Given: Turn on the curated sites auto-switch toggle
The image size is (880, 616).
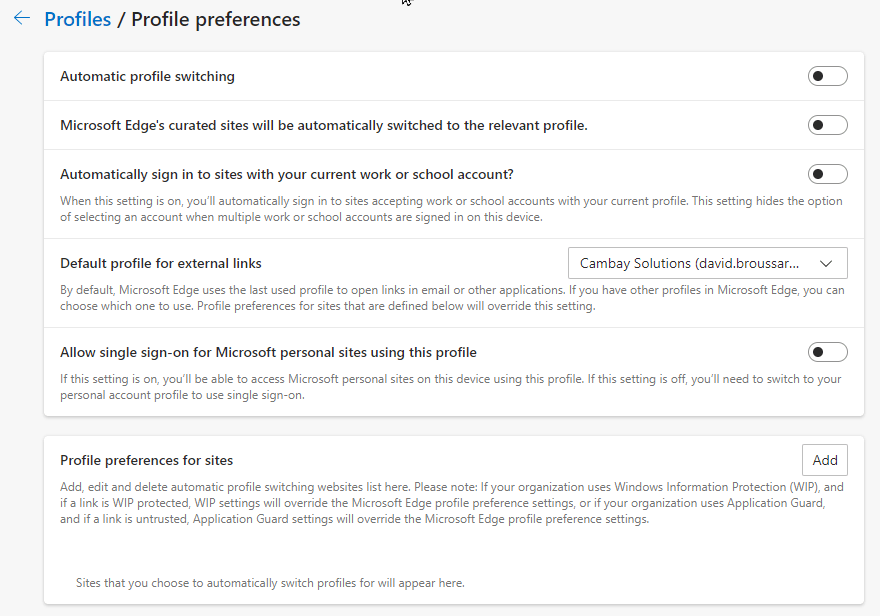Looking at the screenshot, I should tap(827, 125).
